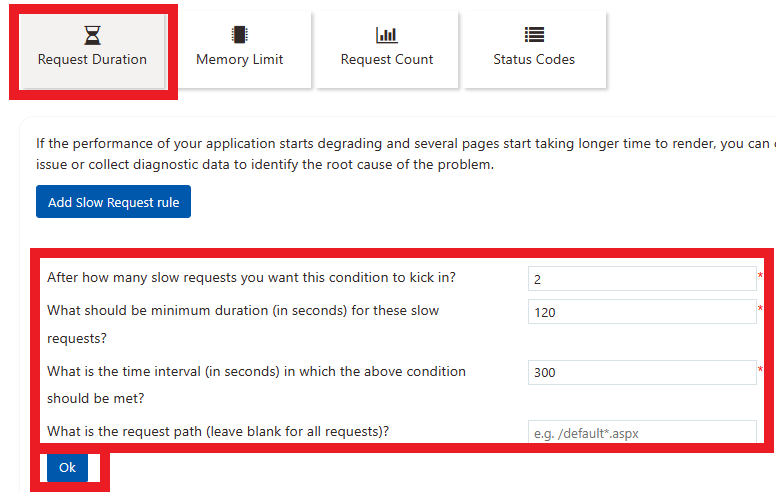
Task: Go to the Status Codes tab label
Action: (x=534, y=60)
